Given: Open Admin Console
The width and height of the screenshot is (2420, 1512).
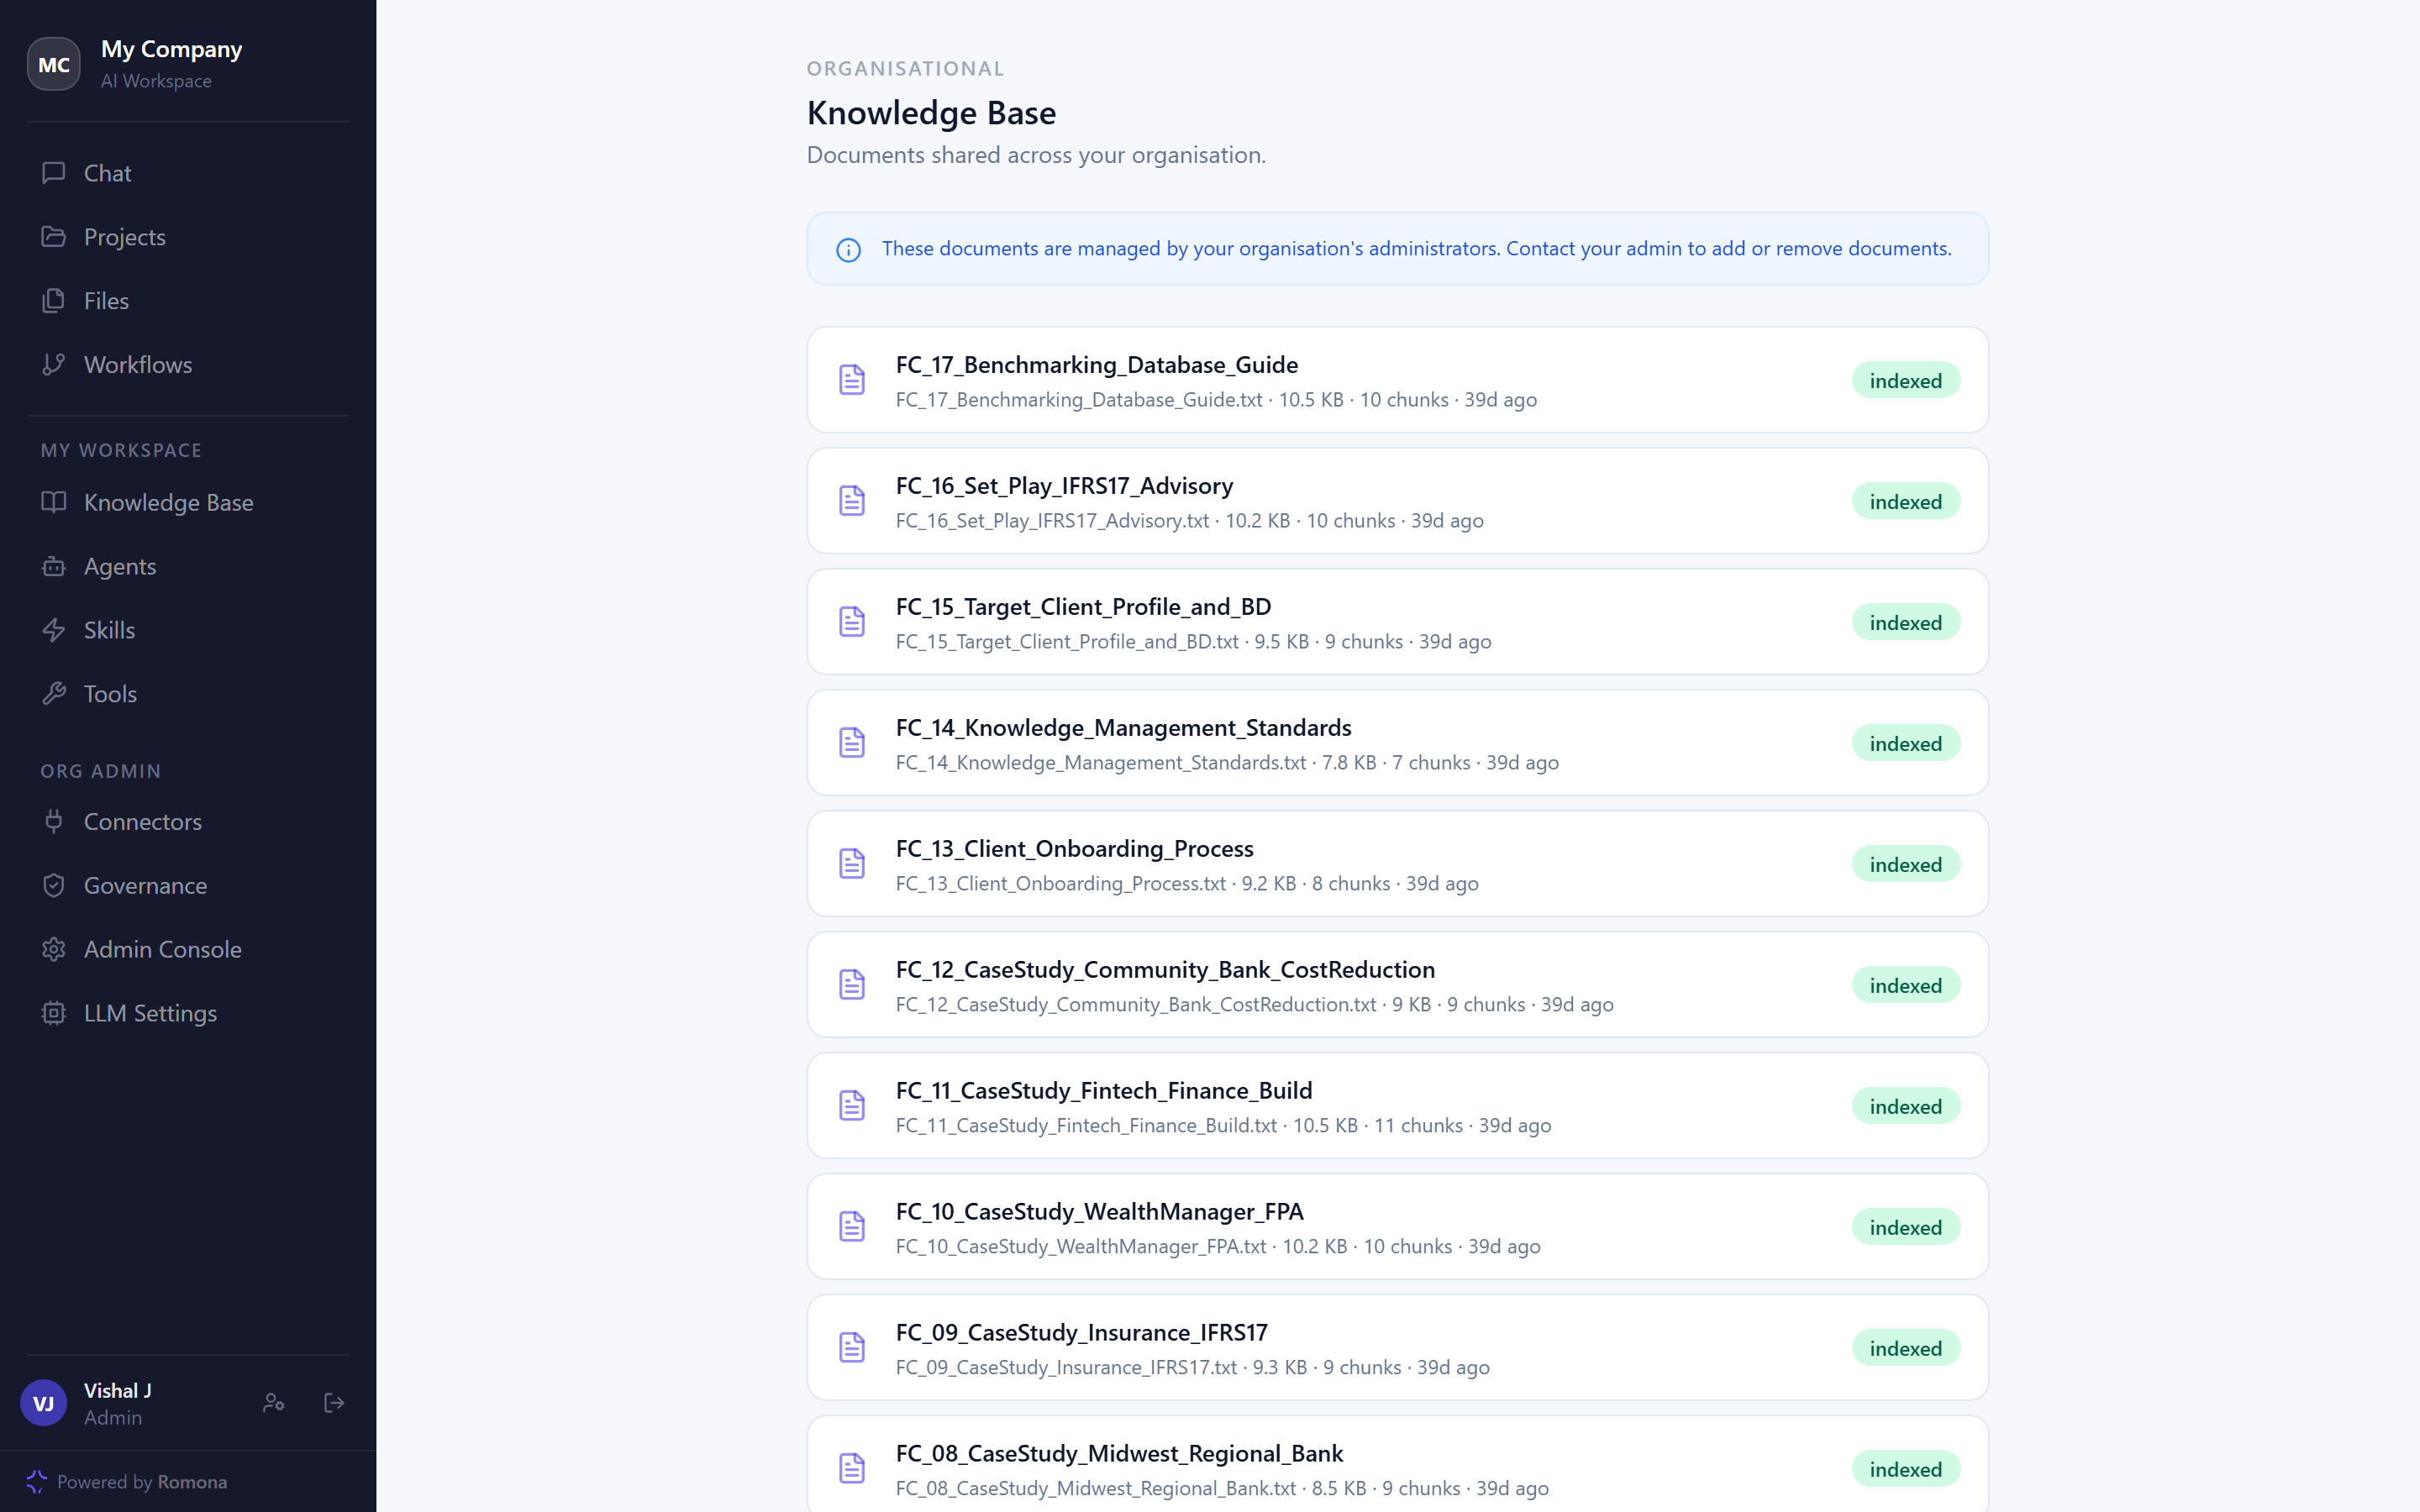Looking at the screenshot, I should 188,950.
